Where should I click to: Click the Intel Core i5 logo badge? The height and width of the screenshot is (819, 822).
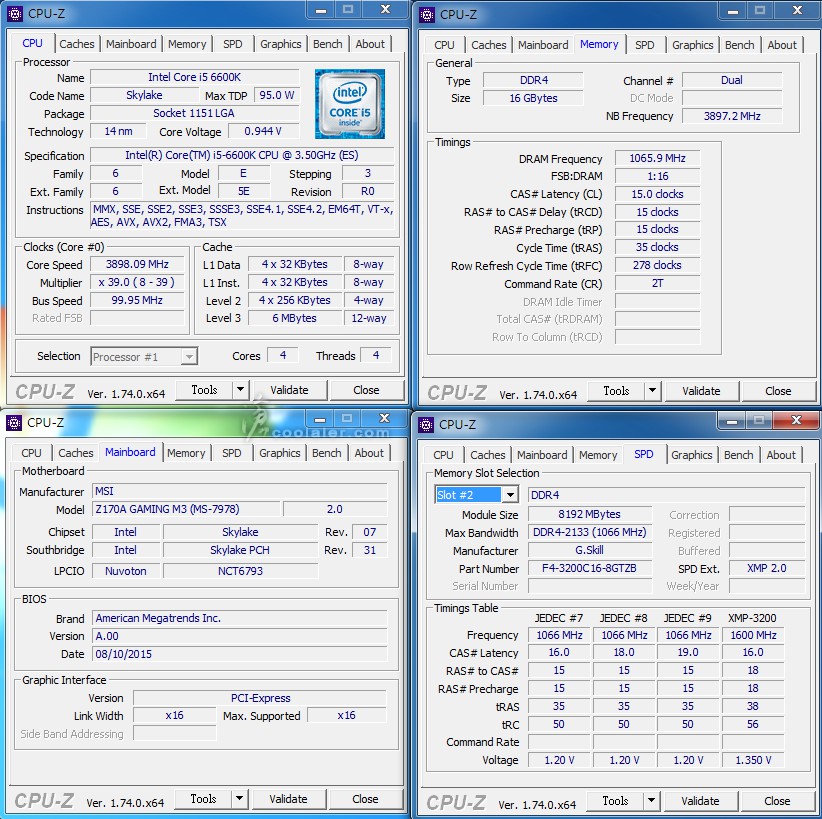point(349,103)
